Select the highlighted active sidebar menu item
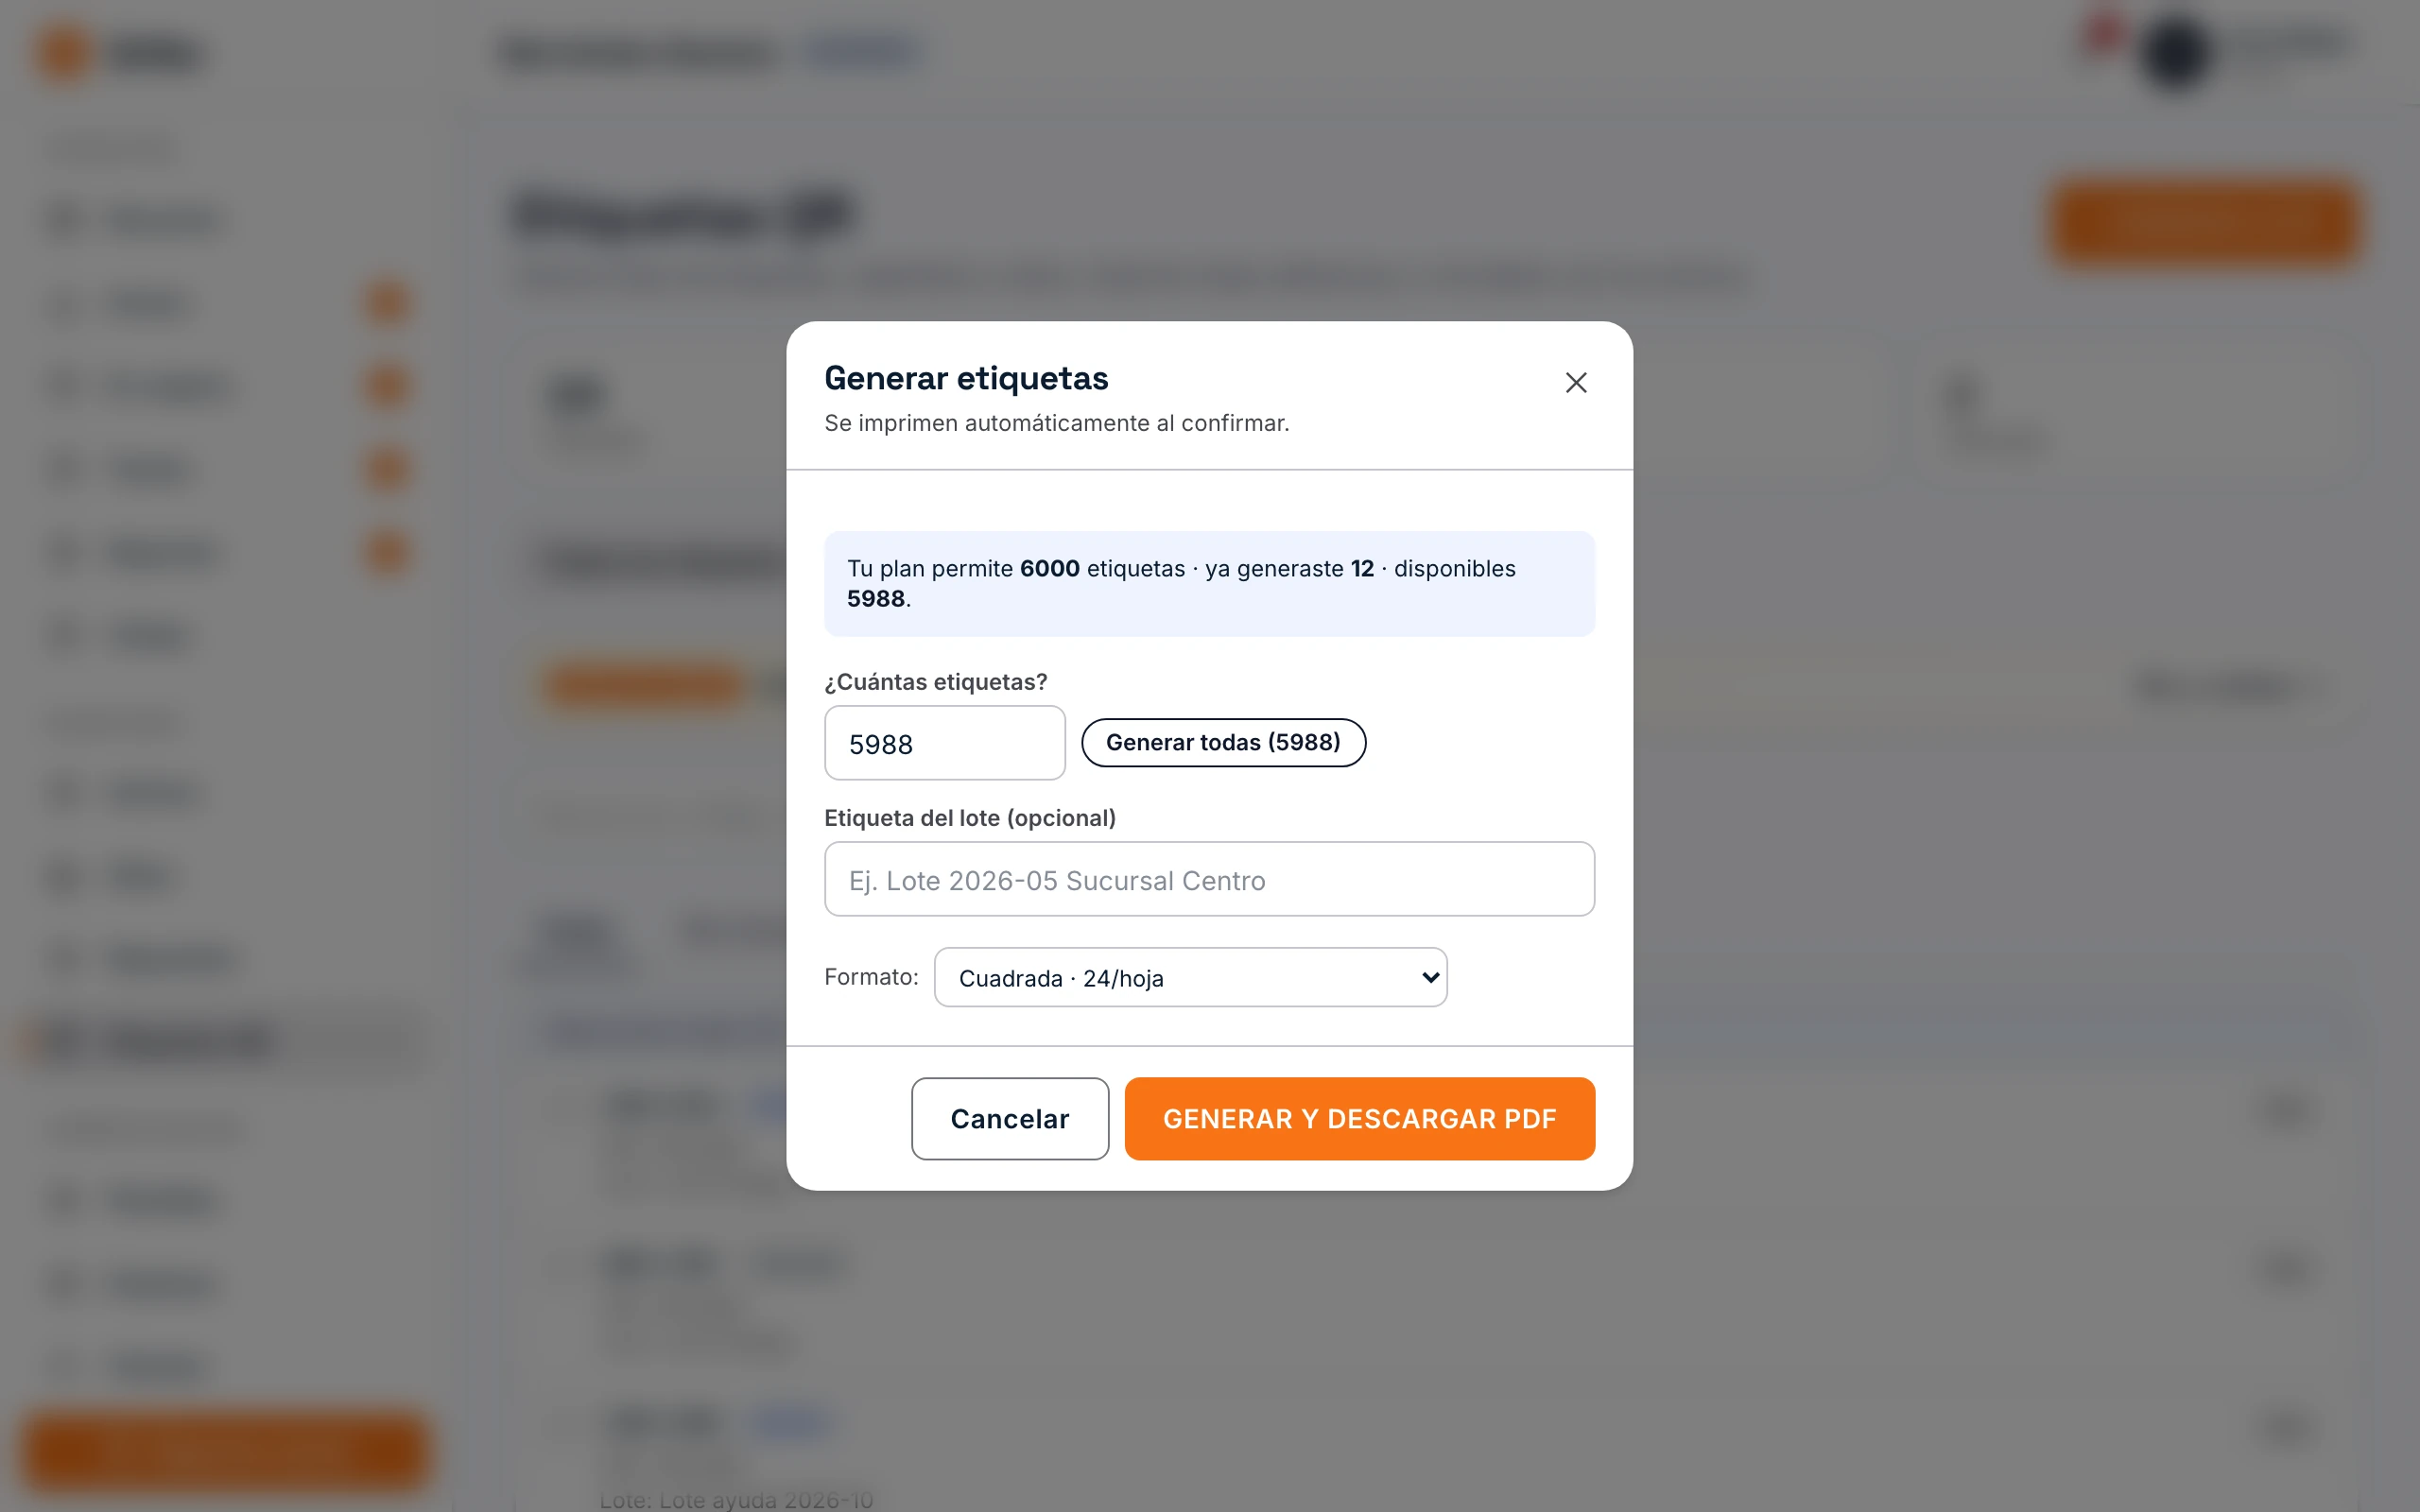 pos(225,1040)
